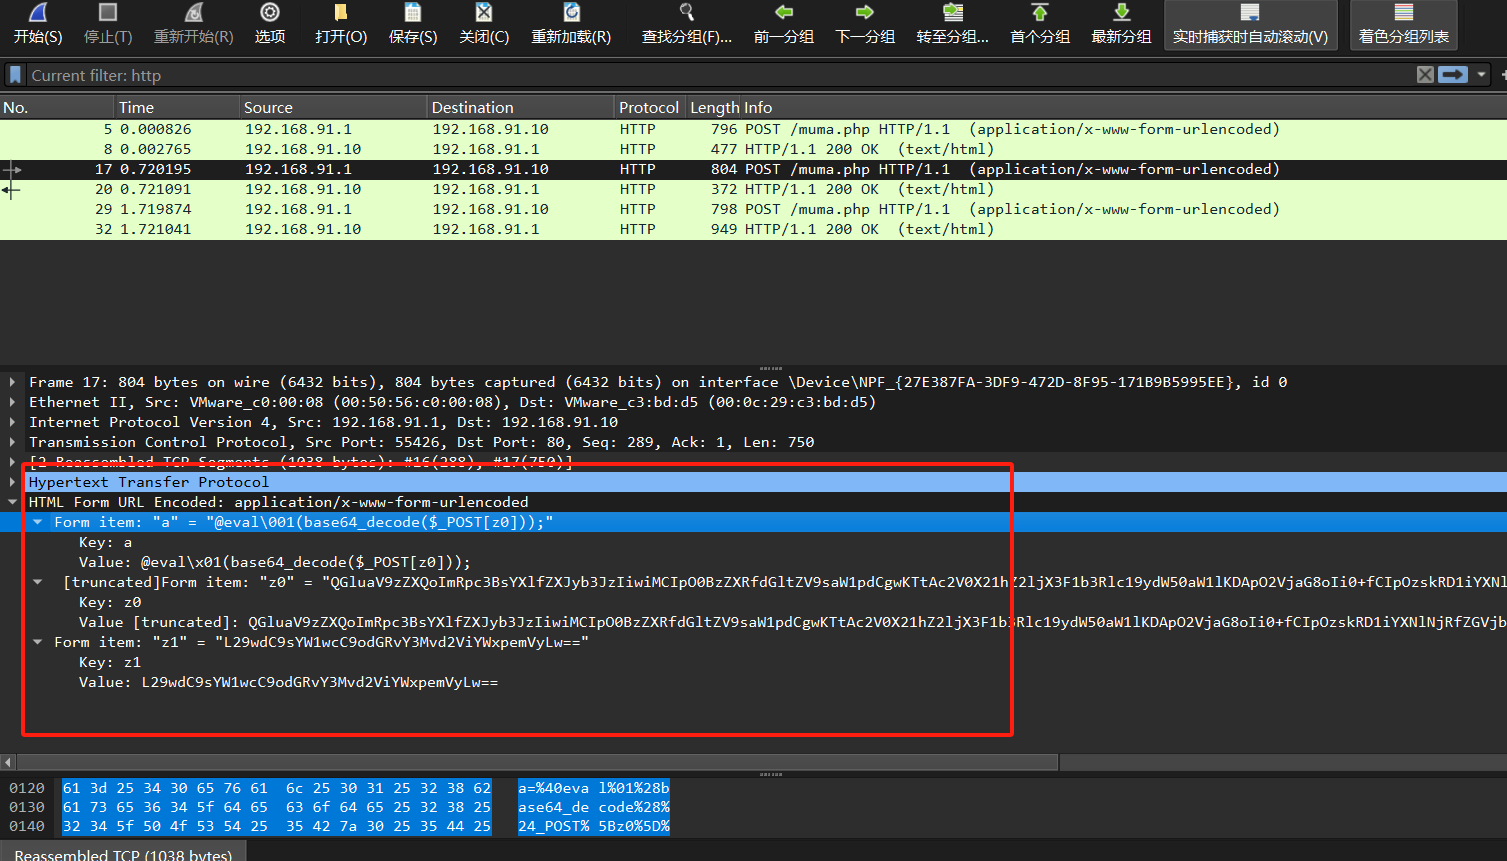Find a packet with 查找分组(F)
This screenshot has width=1507, height=861.
[x=687, y=24]
